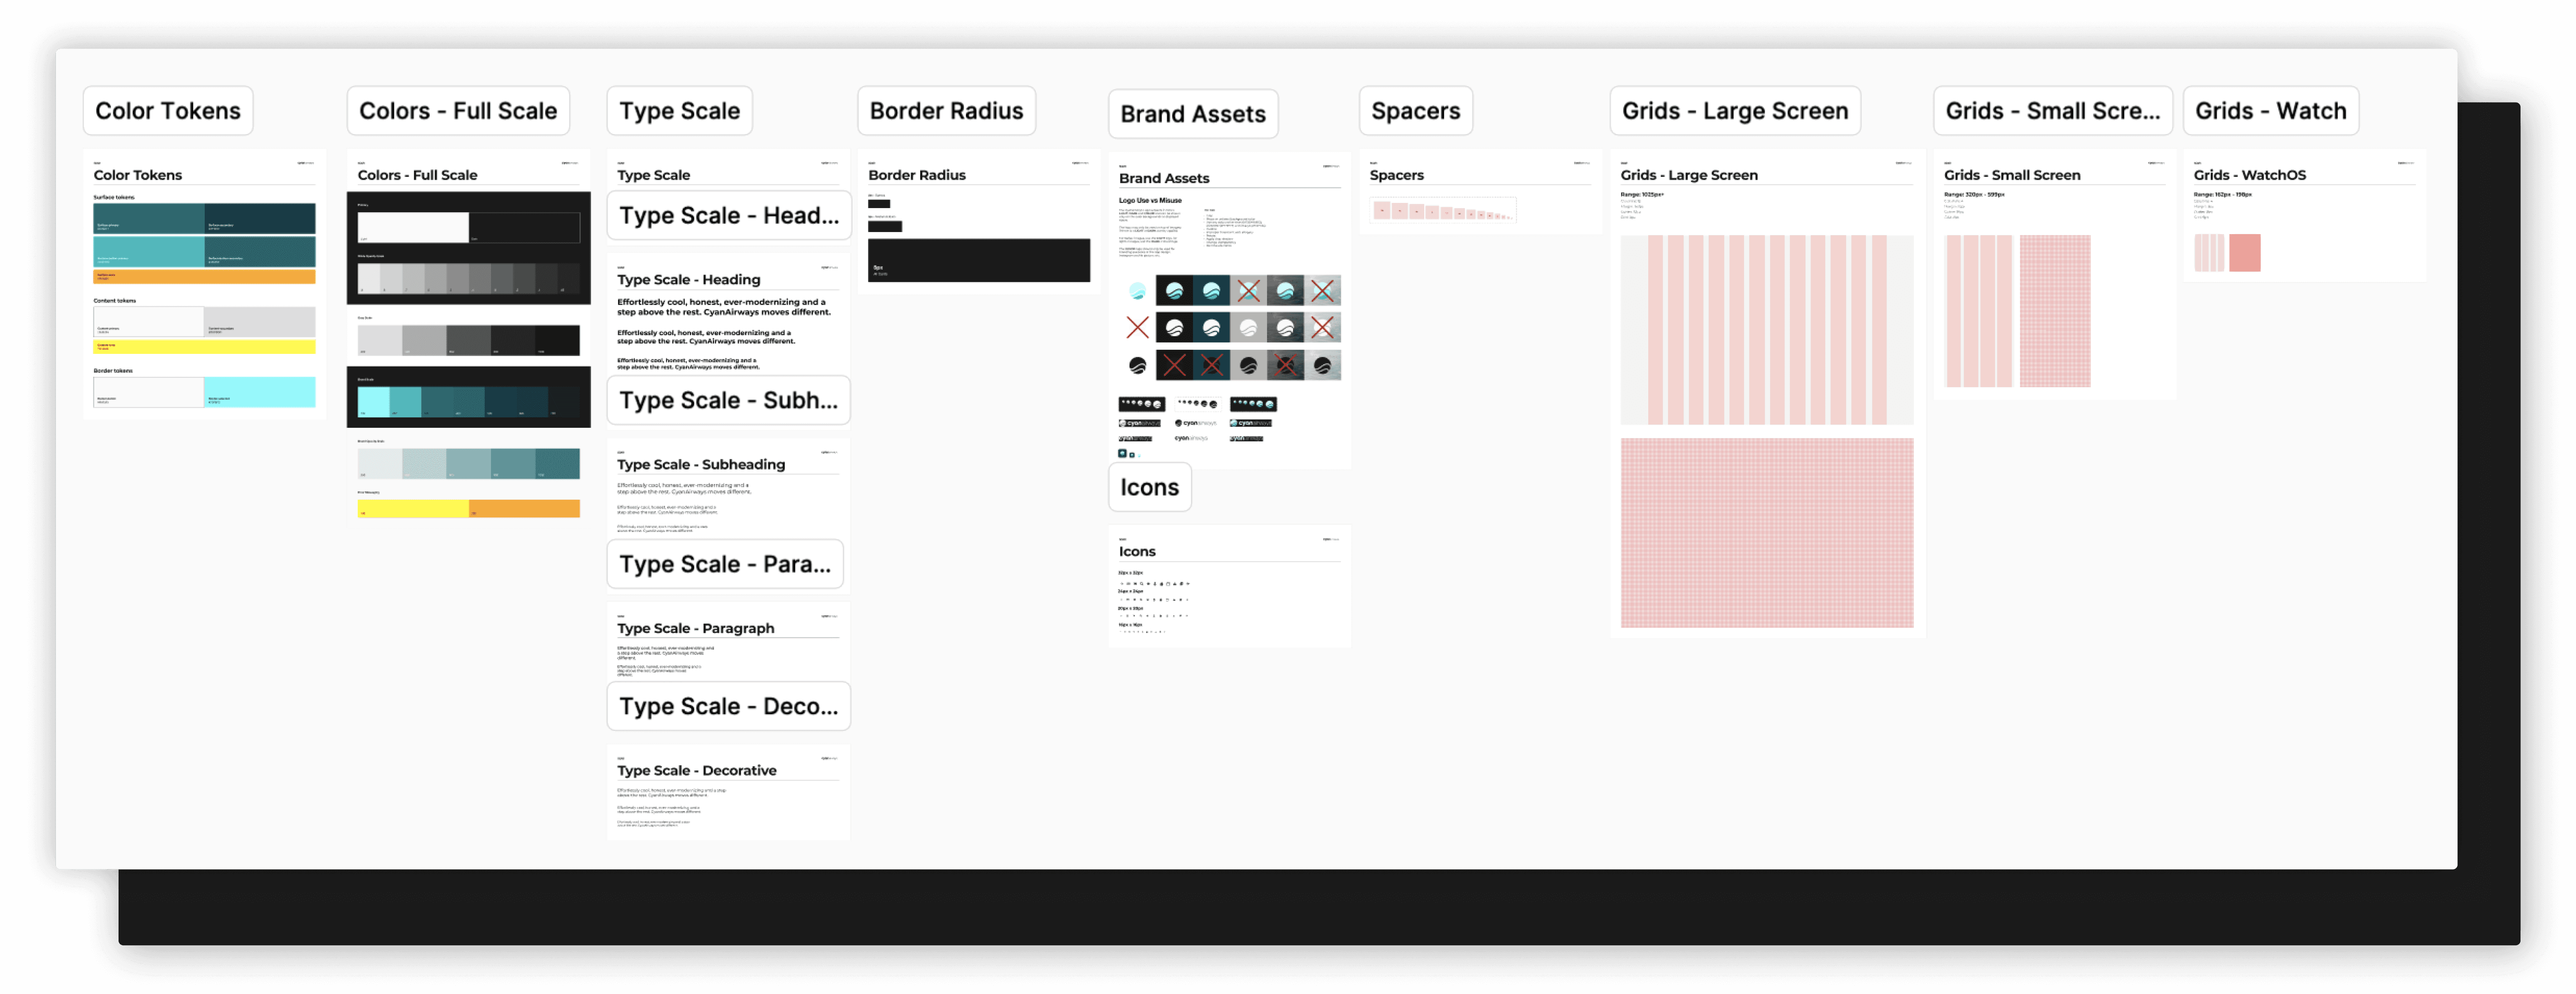Select the Brand Assets section label pill
Image resolution: width=2576 pixels, height=994 pixels.
(1193, 114)
